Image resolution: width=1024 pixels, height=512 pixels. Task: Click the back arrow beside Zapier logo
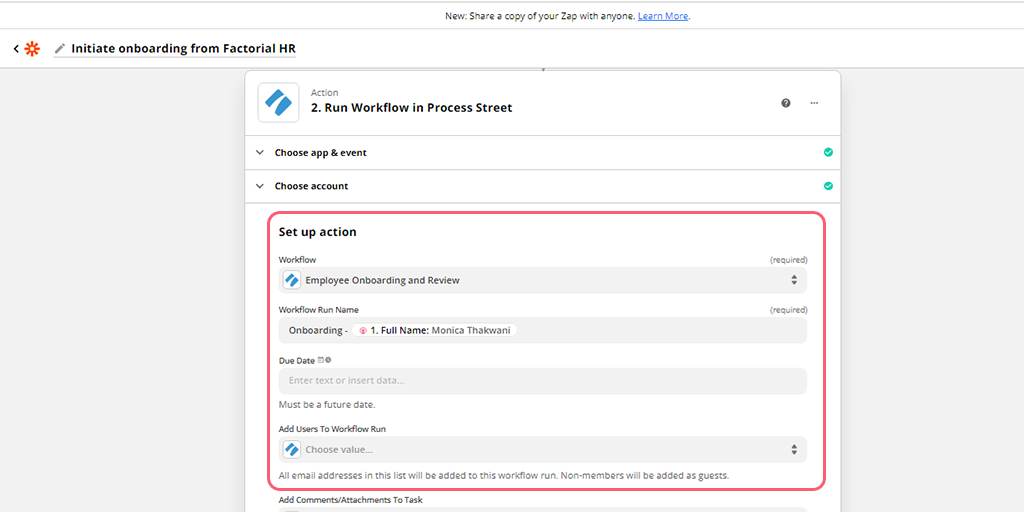[16, 49]
